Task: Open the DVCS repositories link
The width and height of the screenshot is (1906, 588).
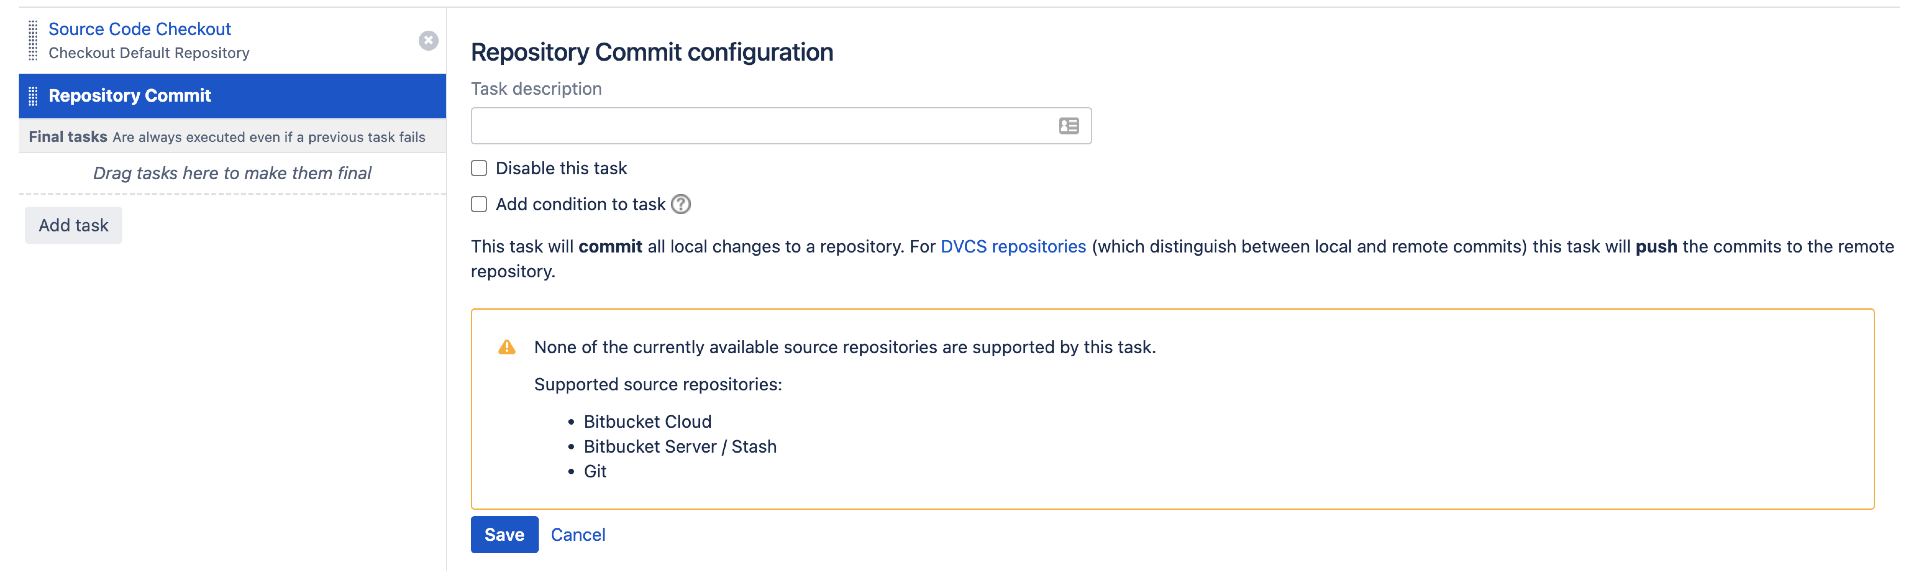Action: [1013, 246]
